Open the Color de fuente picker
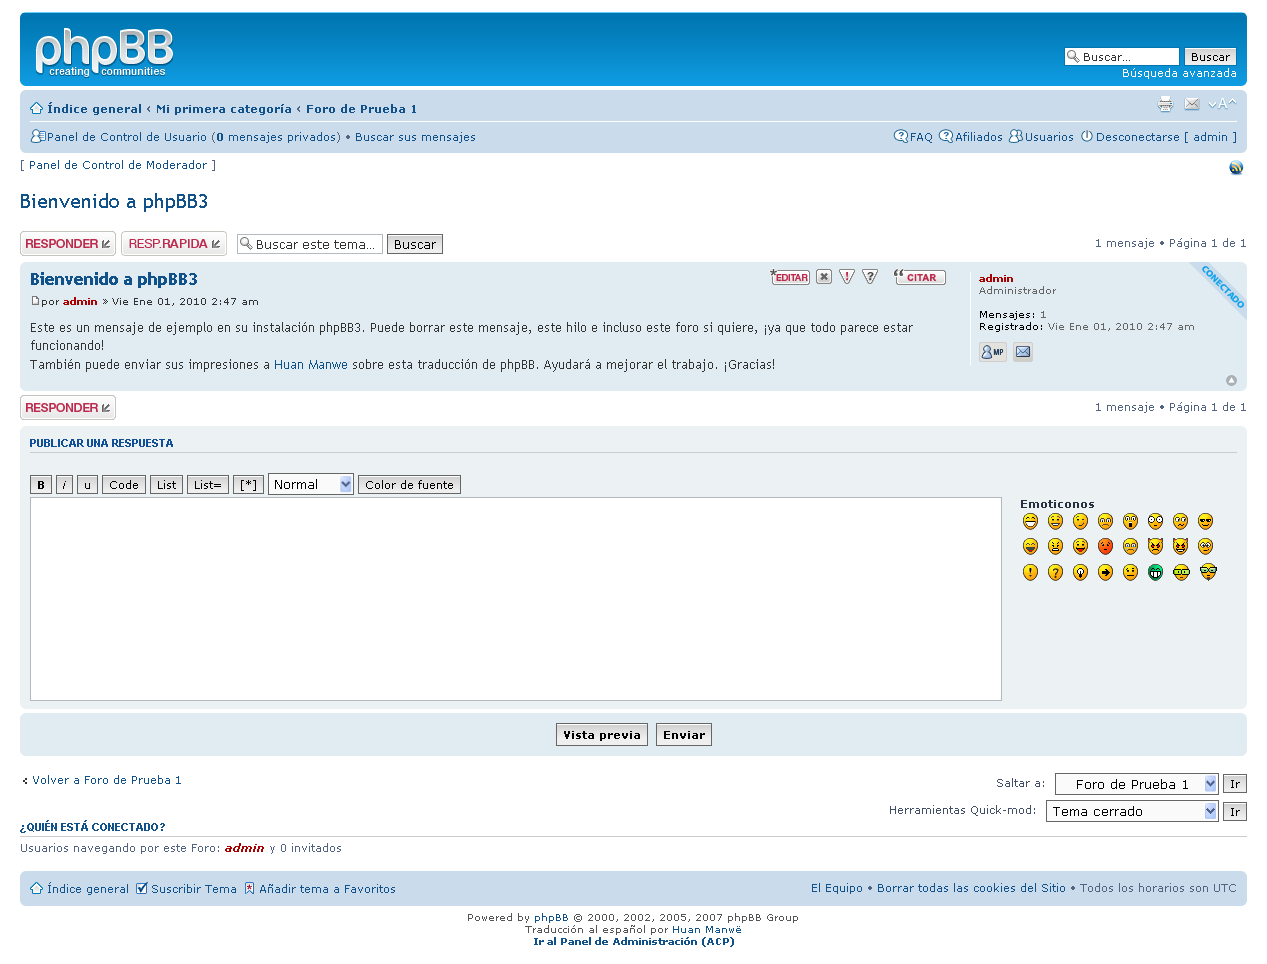Viewport: 1267px width, 964px height. pos(409,484)
